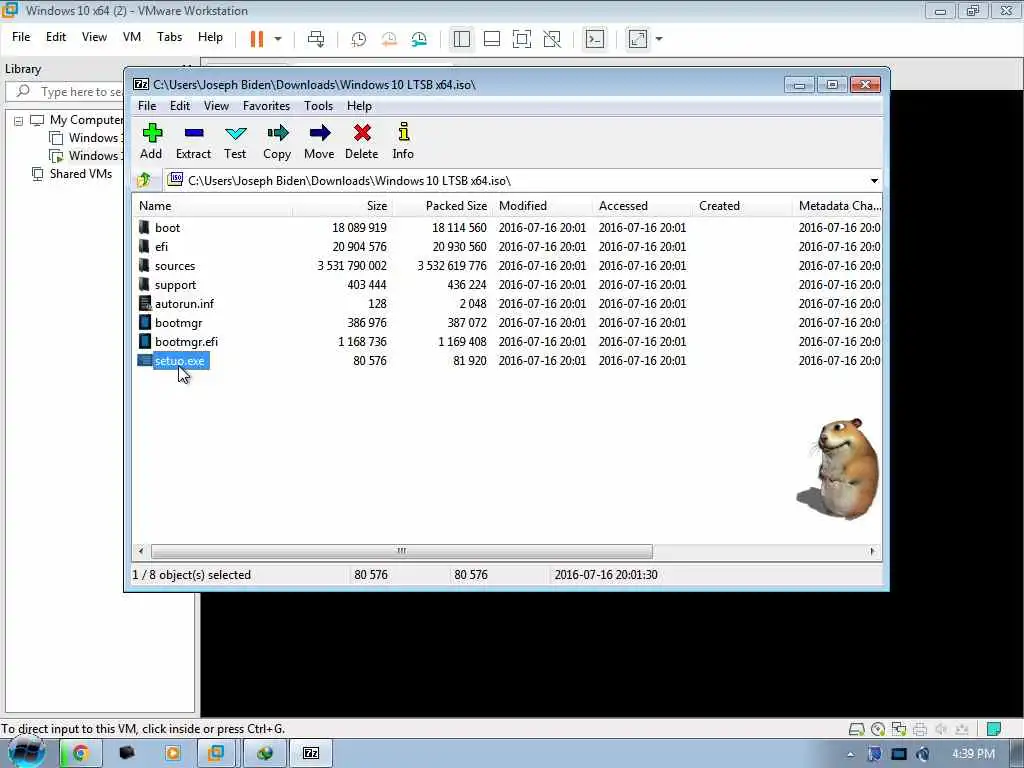Click the Test archive icon
This screenshot has height=768, width=1024.
click(x=235, y=141)
